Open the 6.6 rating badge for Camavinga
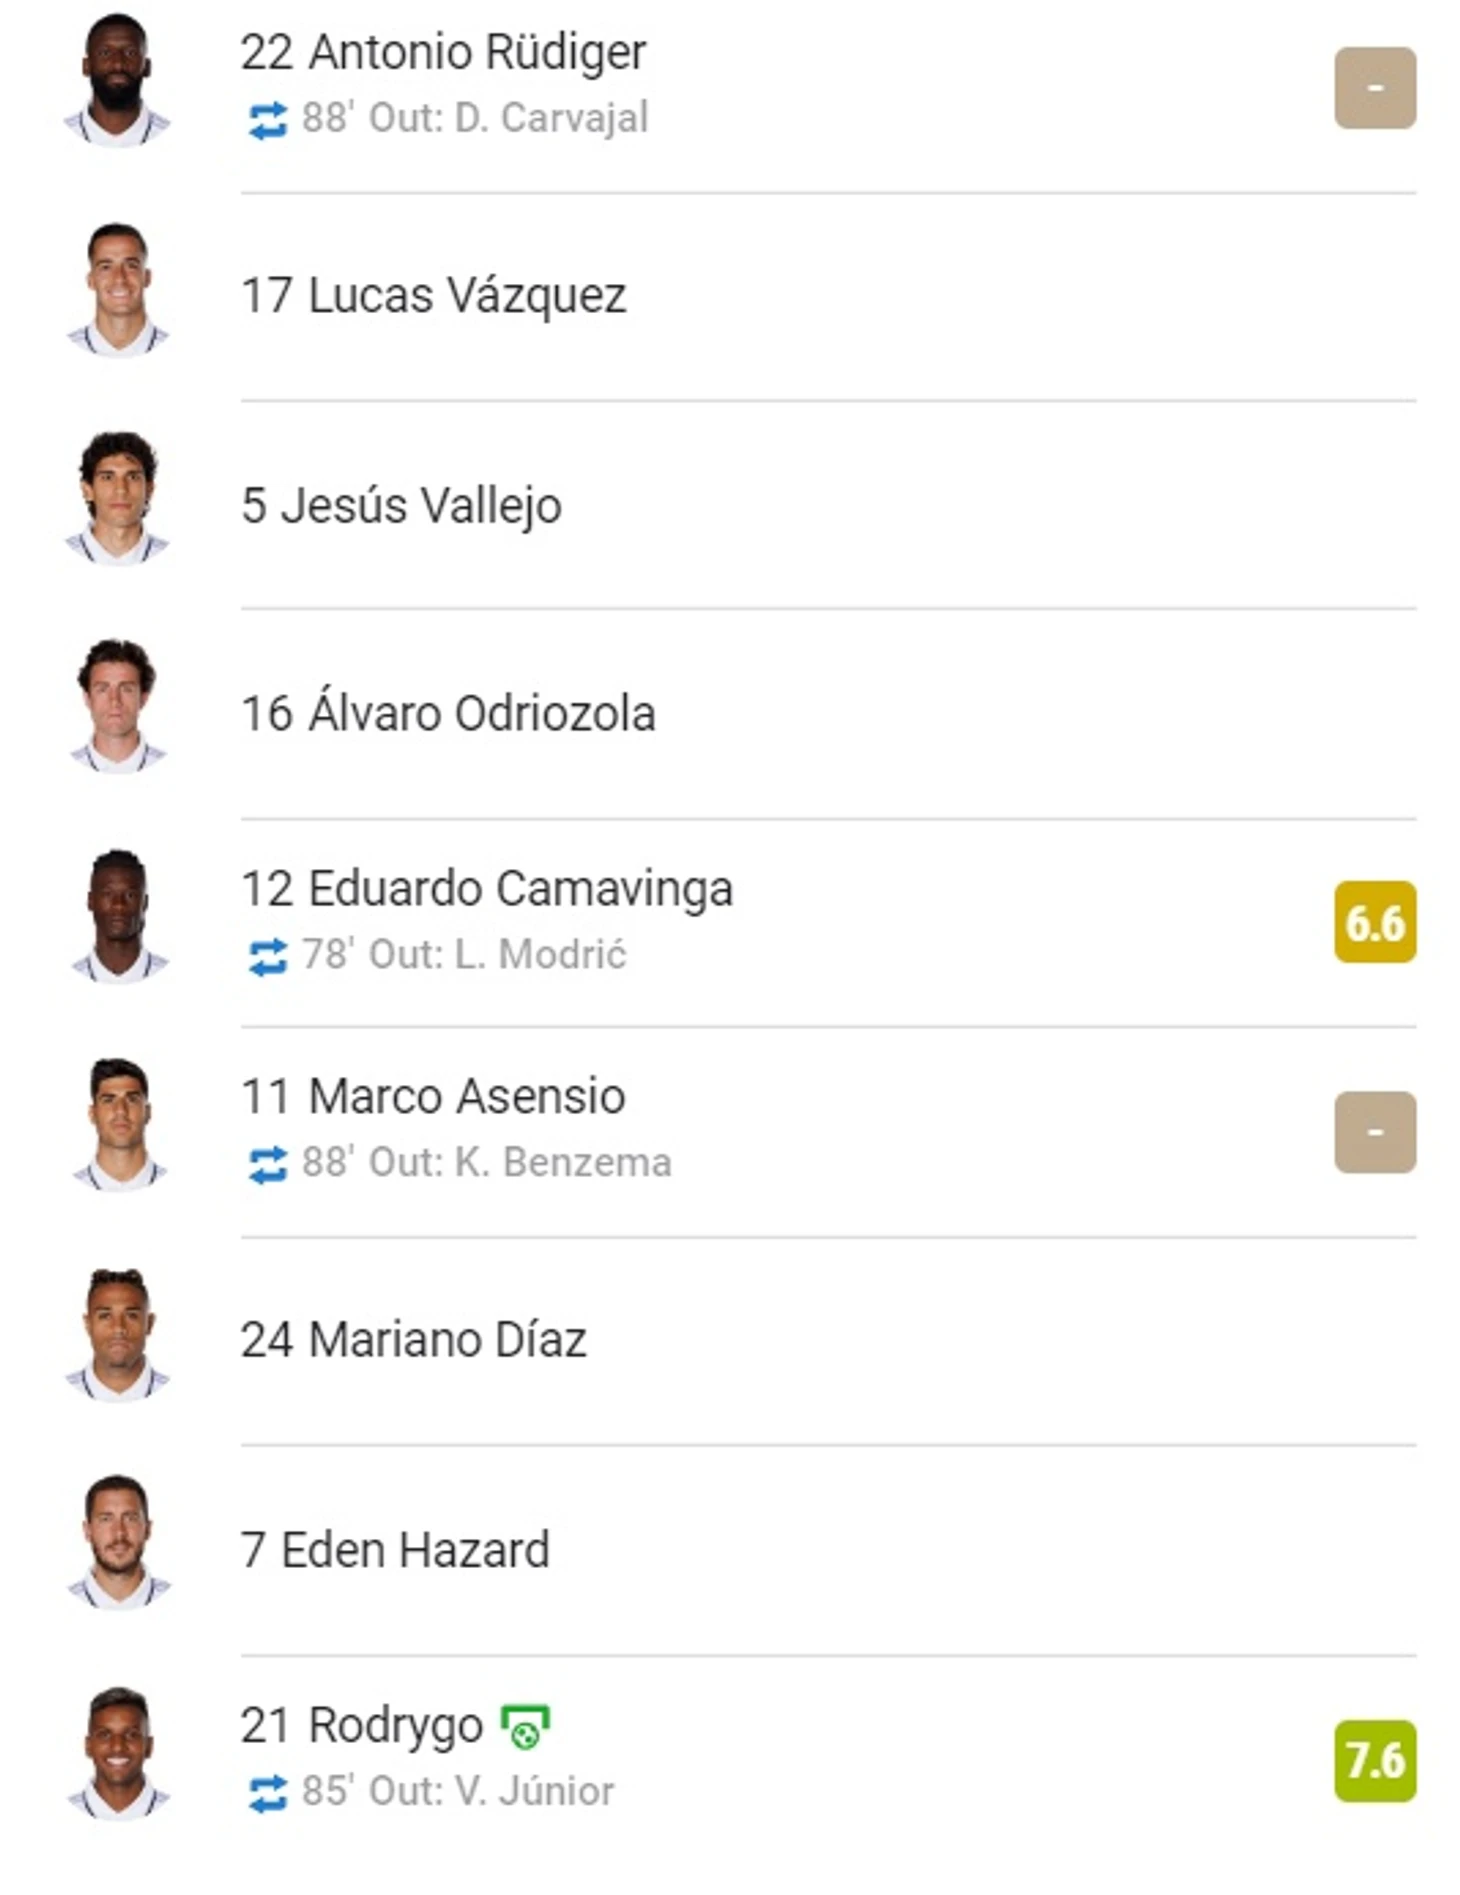Image resolution: width=1460 pixels, height=1895 pixels. tap(1374, 922)
